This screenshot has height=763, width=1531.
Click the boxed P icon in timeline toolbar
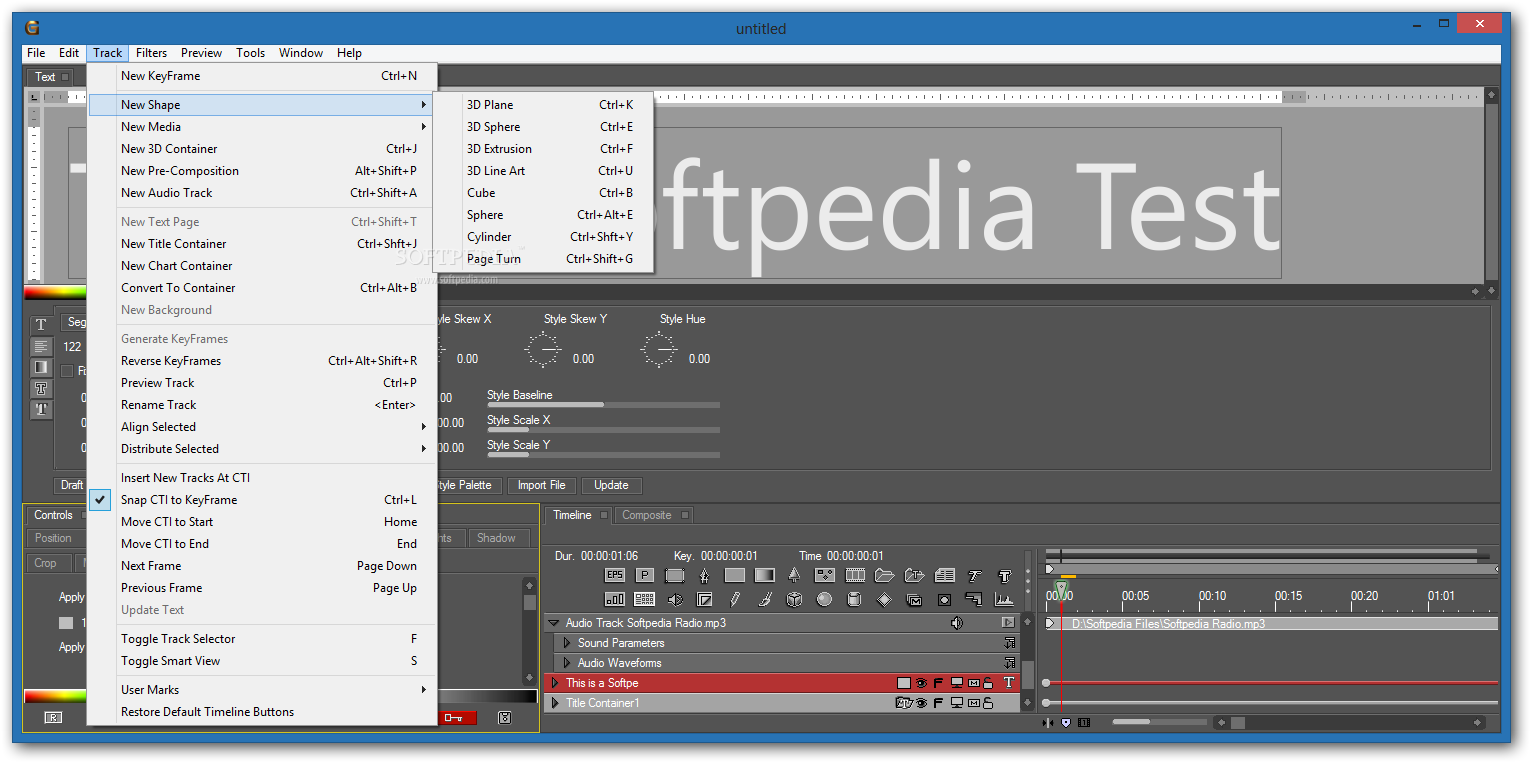[x=645, y=575]
